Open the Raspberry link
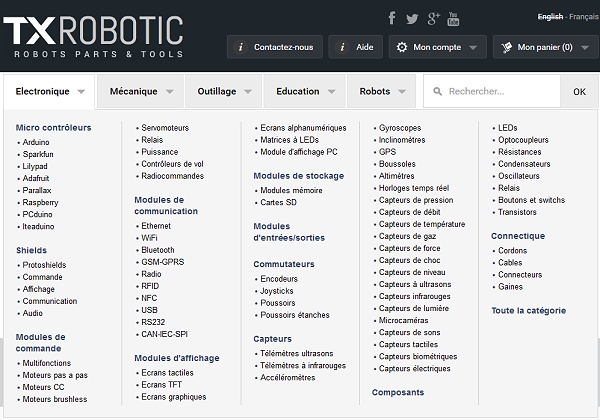 pyautogui.click(x=41, y=202)
